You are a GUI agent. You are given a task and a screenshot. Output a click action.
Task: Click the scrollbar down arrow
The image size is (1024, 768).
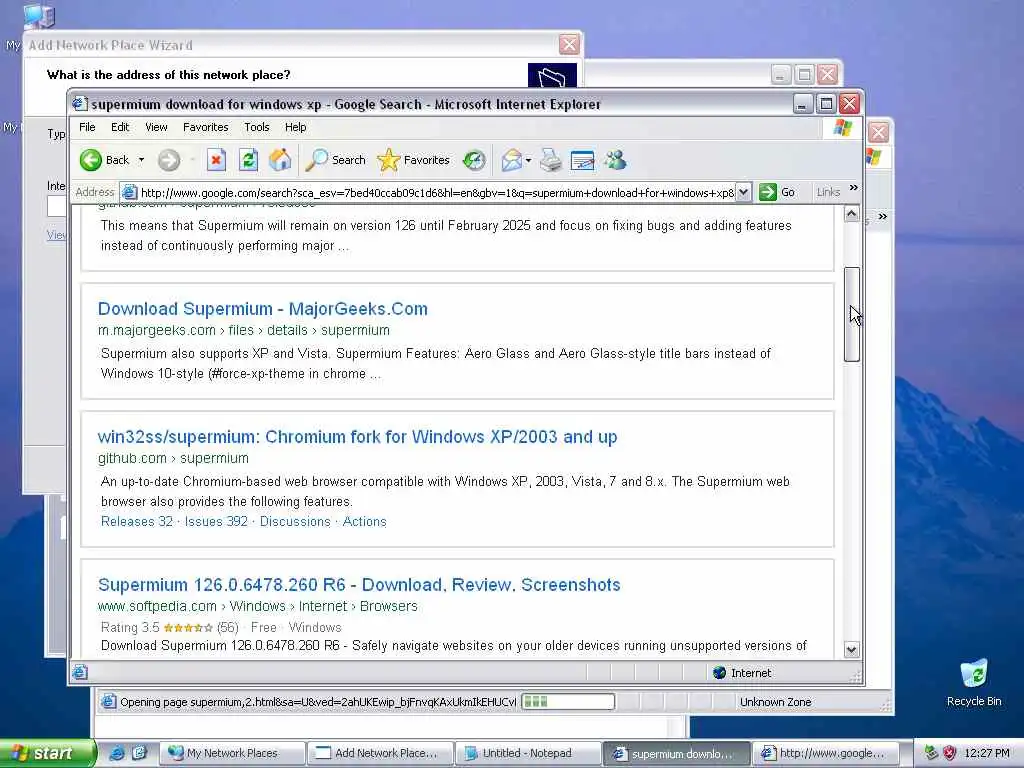[x=852, y=649]
